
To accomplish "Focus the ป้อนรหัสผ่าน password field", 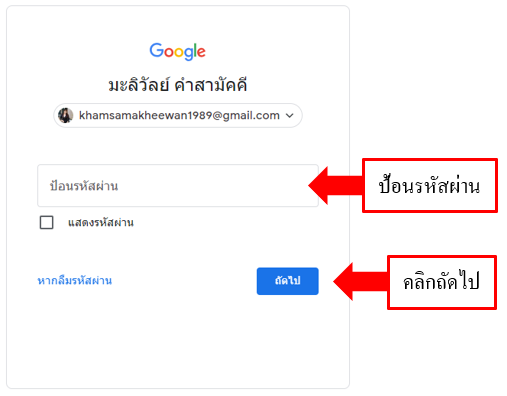I will (178, 186).
